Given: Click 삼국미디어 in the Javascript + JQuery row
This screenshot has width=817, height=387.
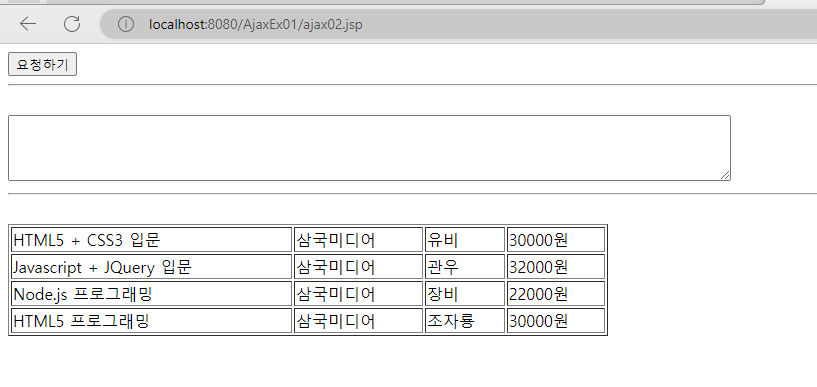Looking at the screenshot, I should (x=358, y=267).
